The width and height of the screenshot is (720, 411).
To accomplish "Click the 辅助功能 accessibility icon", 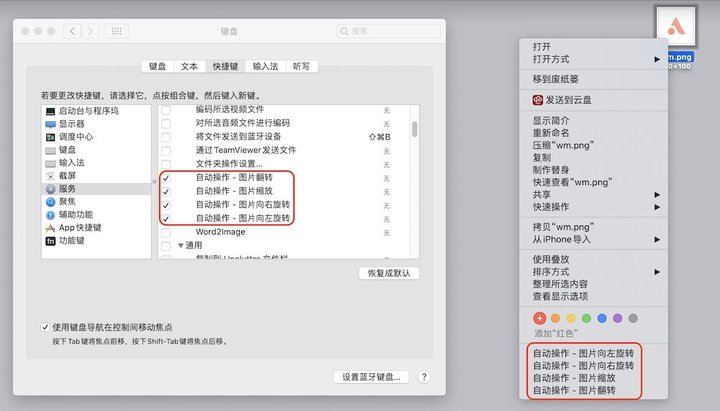I will [x=51, y=214].
